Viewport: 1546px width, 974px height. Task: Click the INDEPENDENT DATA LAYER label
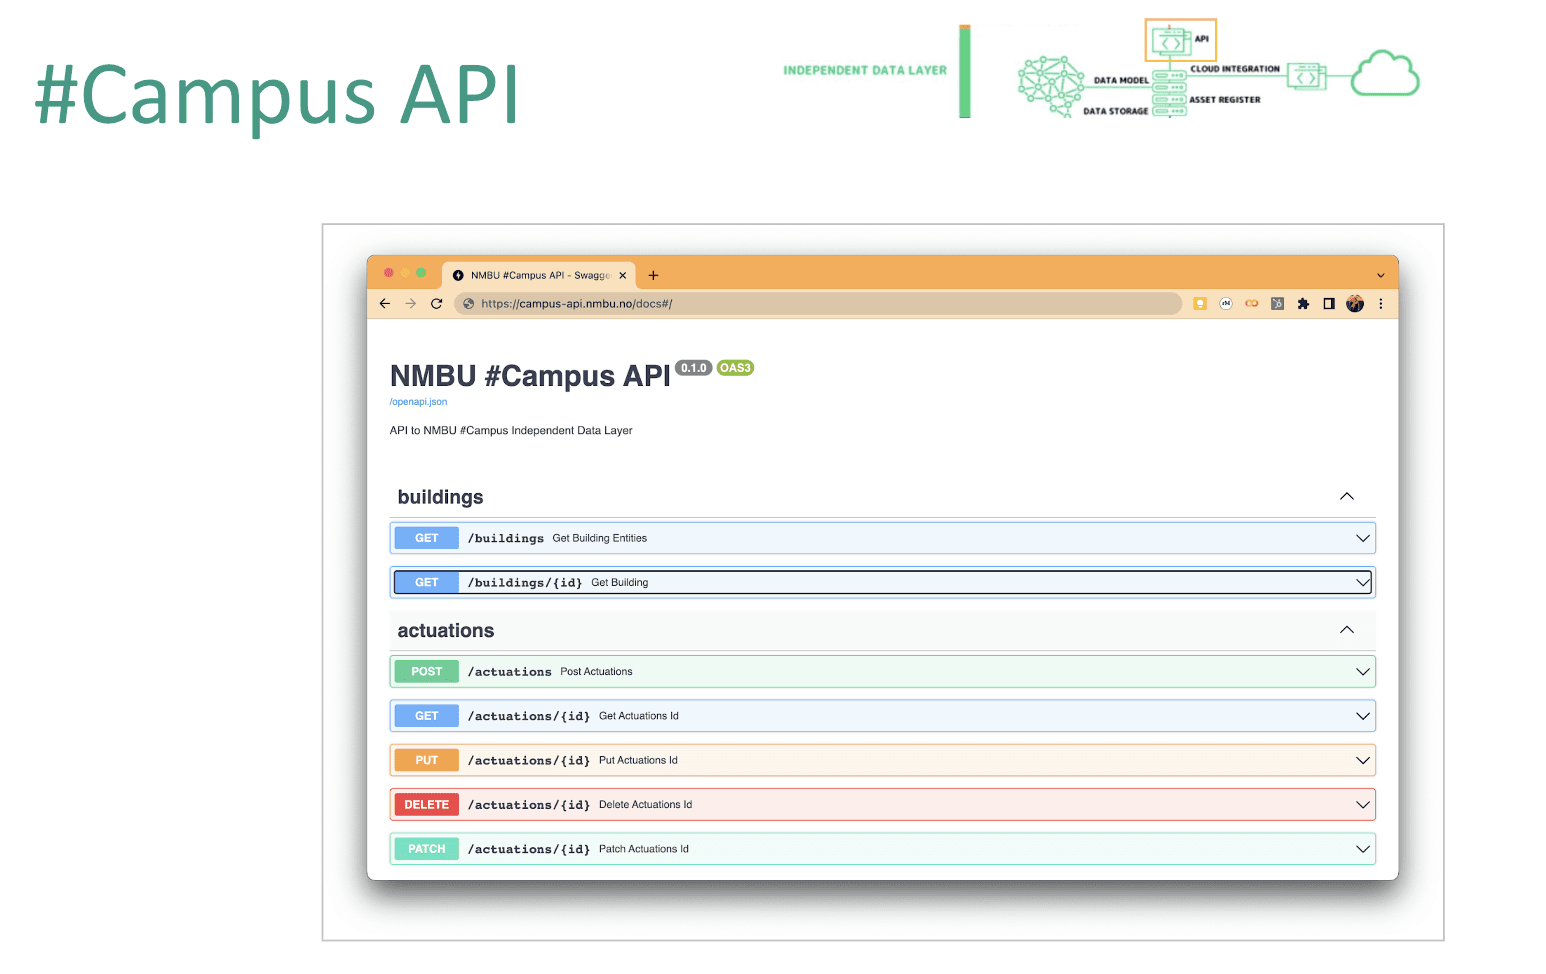point(865,70)
